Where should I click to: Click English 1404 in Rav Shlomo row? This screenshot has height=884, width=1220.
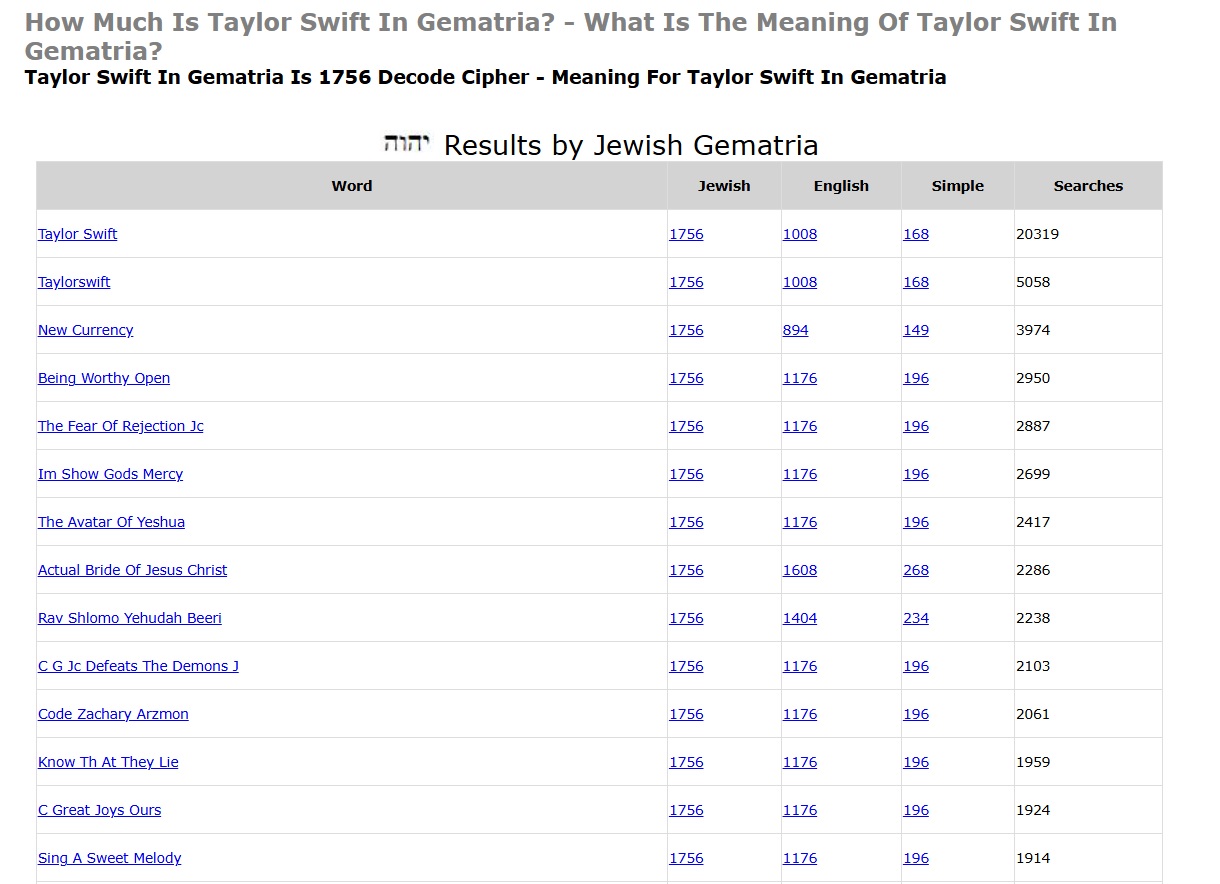(x=800, y=618)
